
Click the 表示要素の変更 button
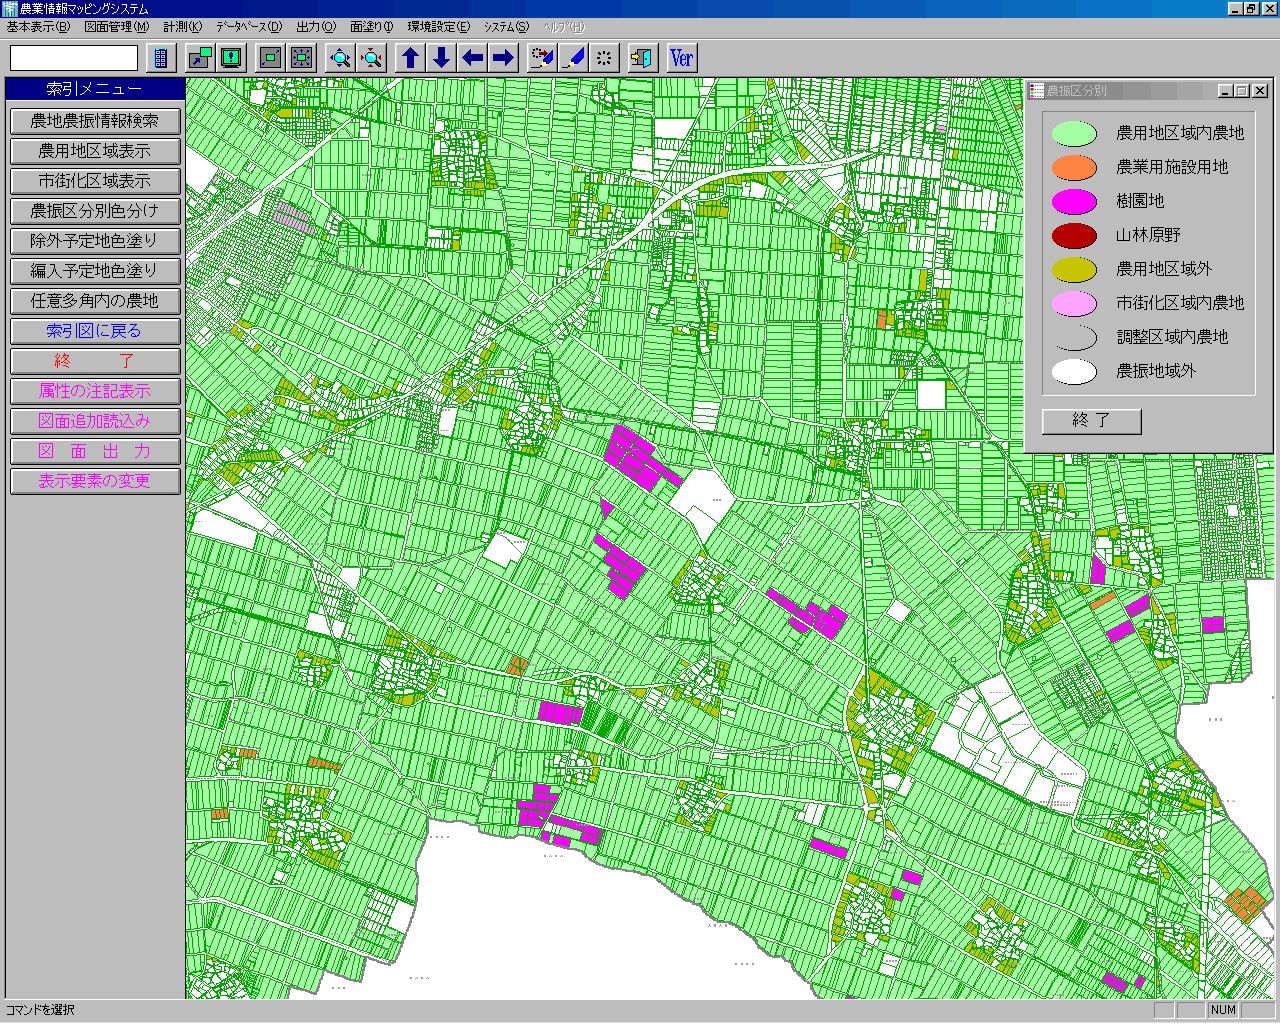[x=95, y=481]
